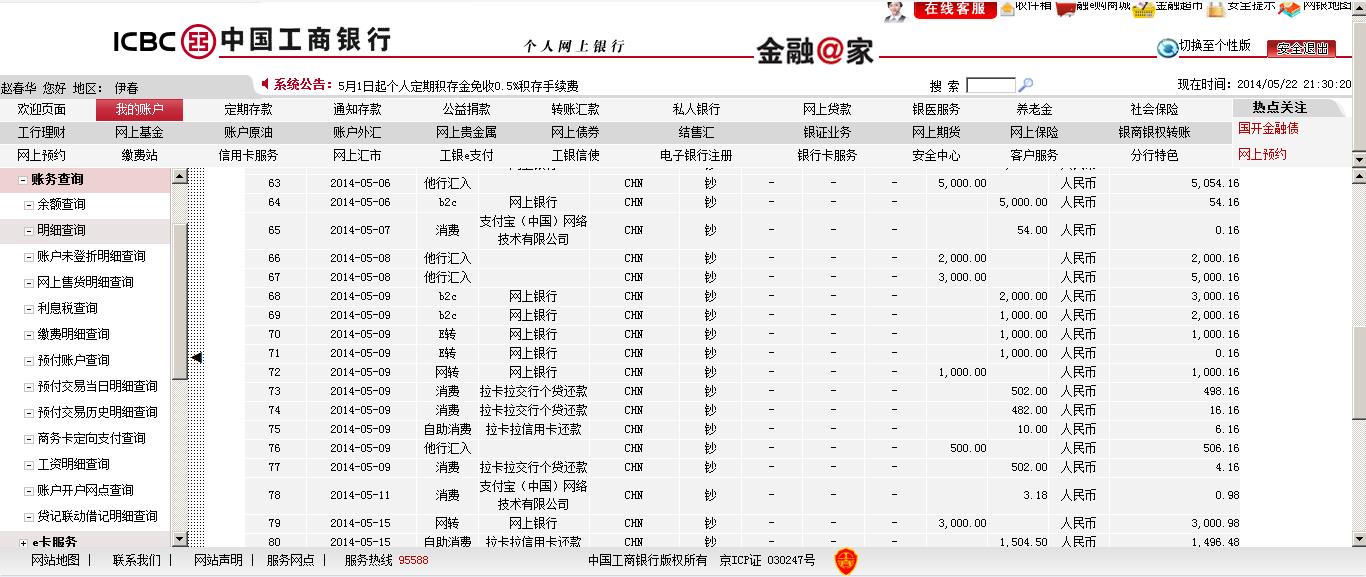Viewport: 1366px width, 577px height.
Task: Open 预付交易历史明细查询 in the sidebar
Action: click(97, 412)
